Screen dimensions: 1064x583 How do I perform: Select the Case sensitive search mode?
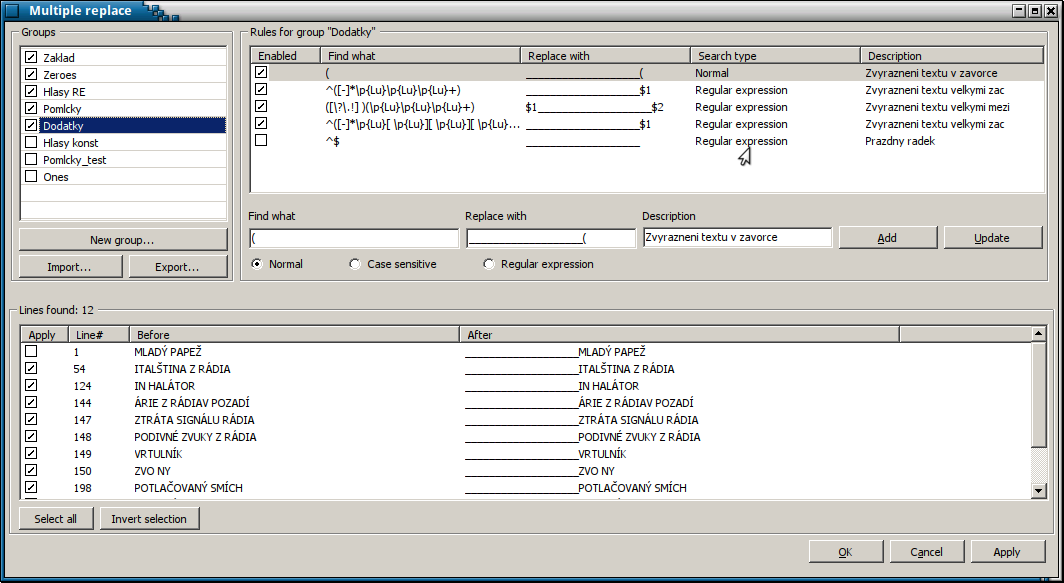(355, 263)
